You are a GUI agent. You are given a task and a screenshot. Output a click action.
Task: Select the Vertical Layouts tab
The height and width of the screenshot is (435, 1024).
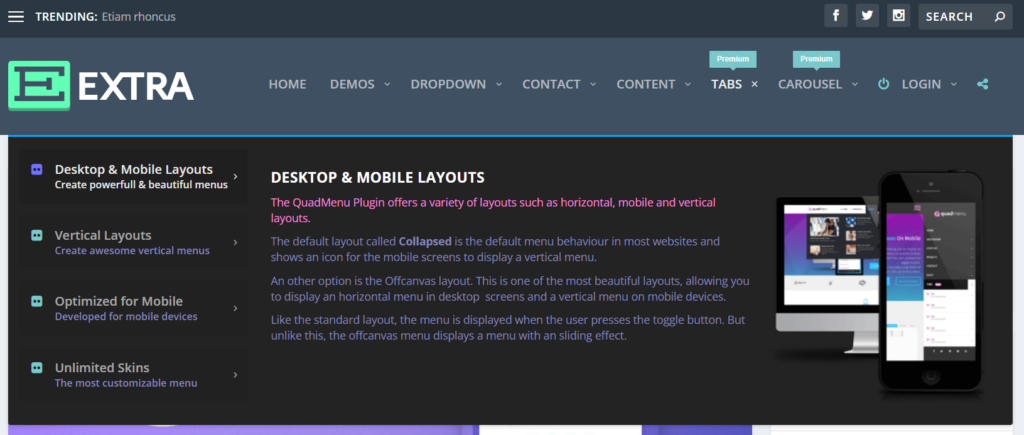pos(133,242)
